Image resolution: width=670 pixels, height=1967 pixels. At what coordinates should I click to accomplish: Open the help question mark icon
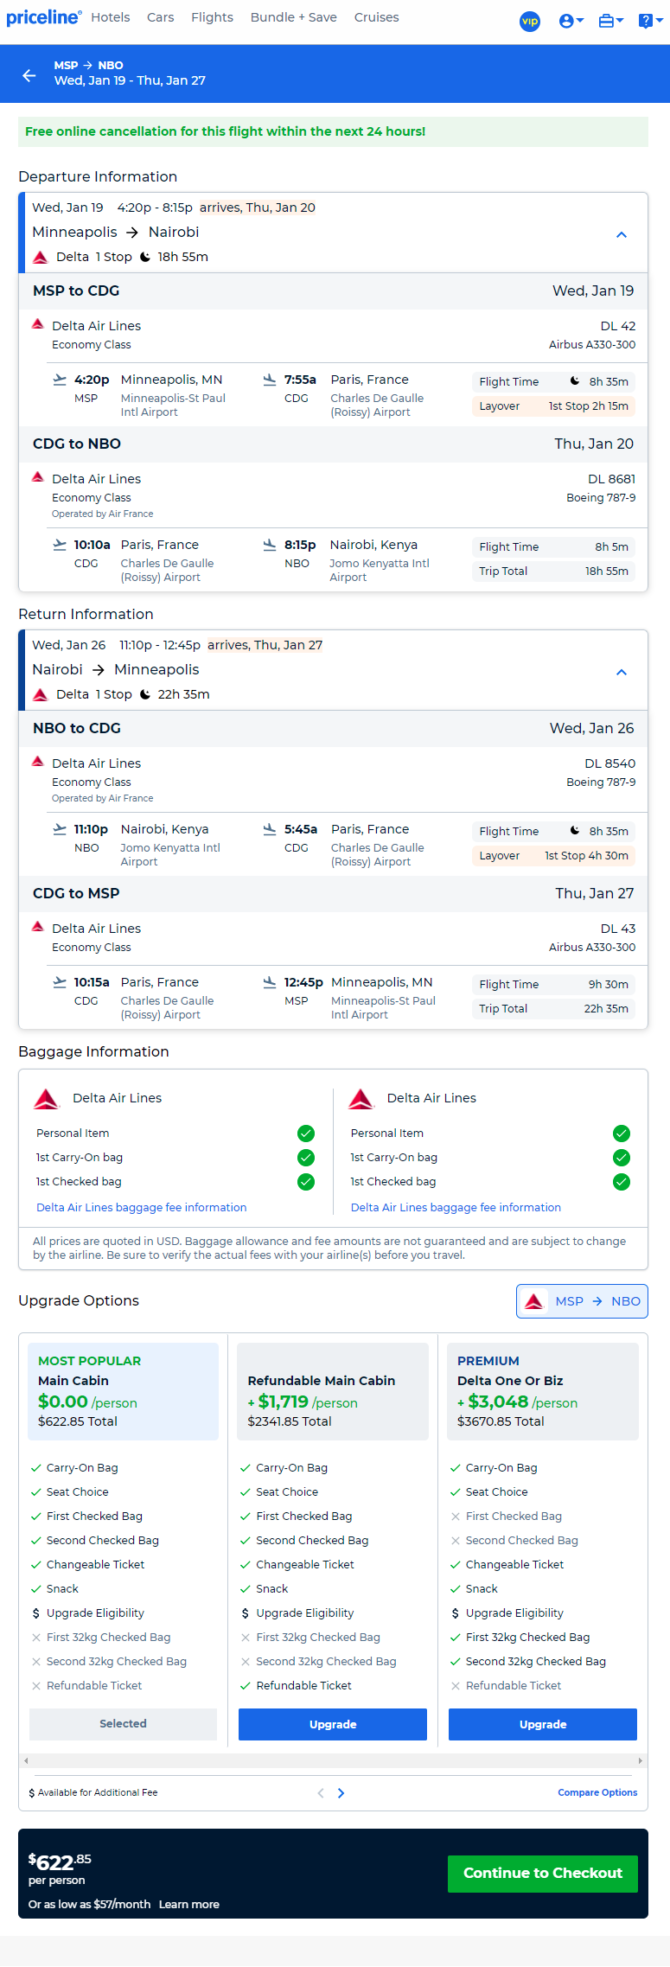(x=649, y=21)
